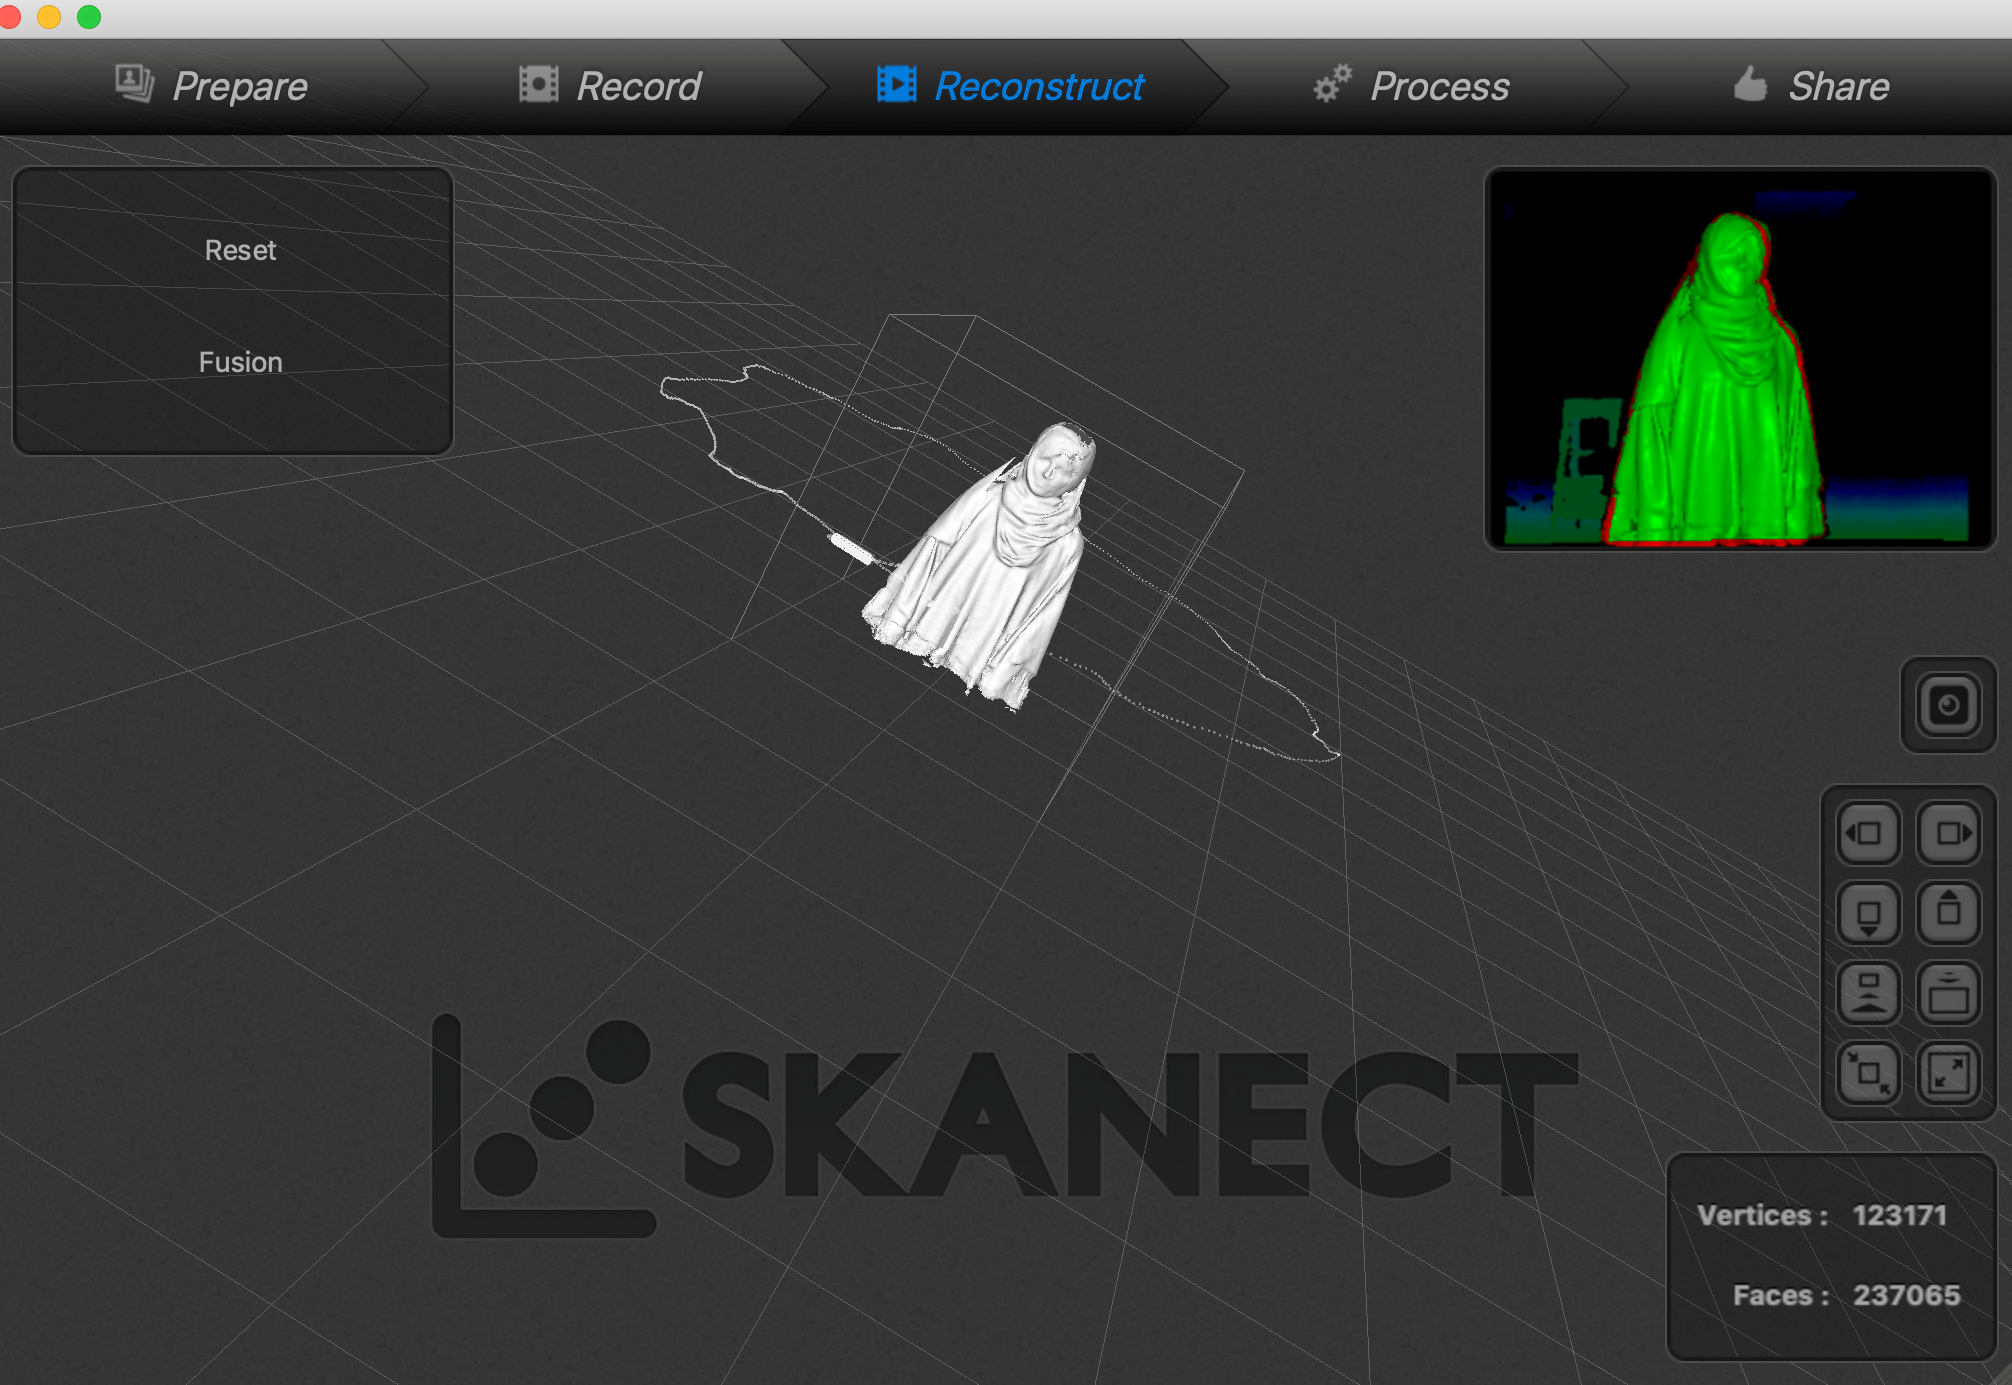Move bounding box right with arrow icon
This screenshot has width=2012, height=1385.
click(1948, 833)
